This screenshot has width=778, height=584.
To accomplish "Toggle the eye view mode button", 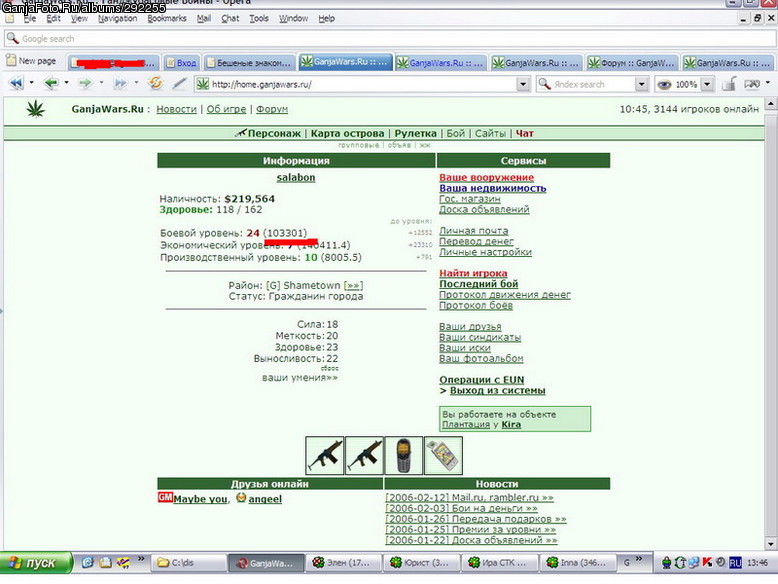I will (664, 84).
